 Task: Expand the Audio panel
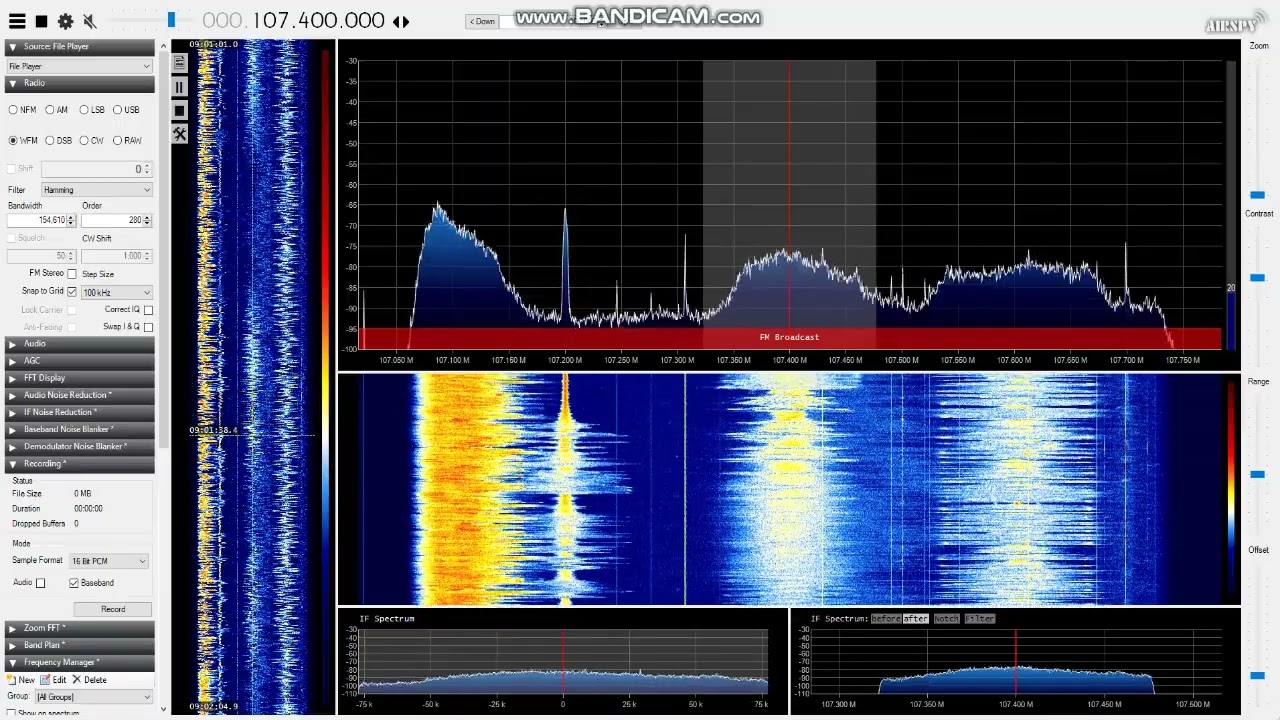coord(80,344)
